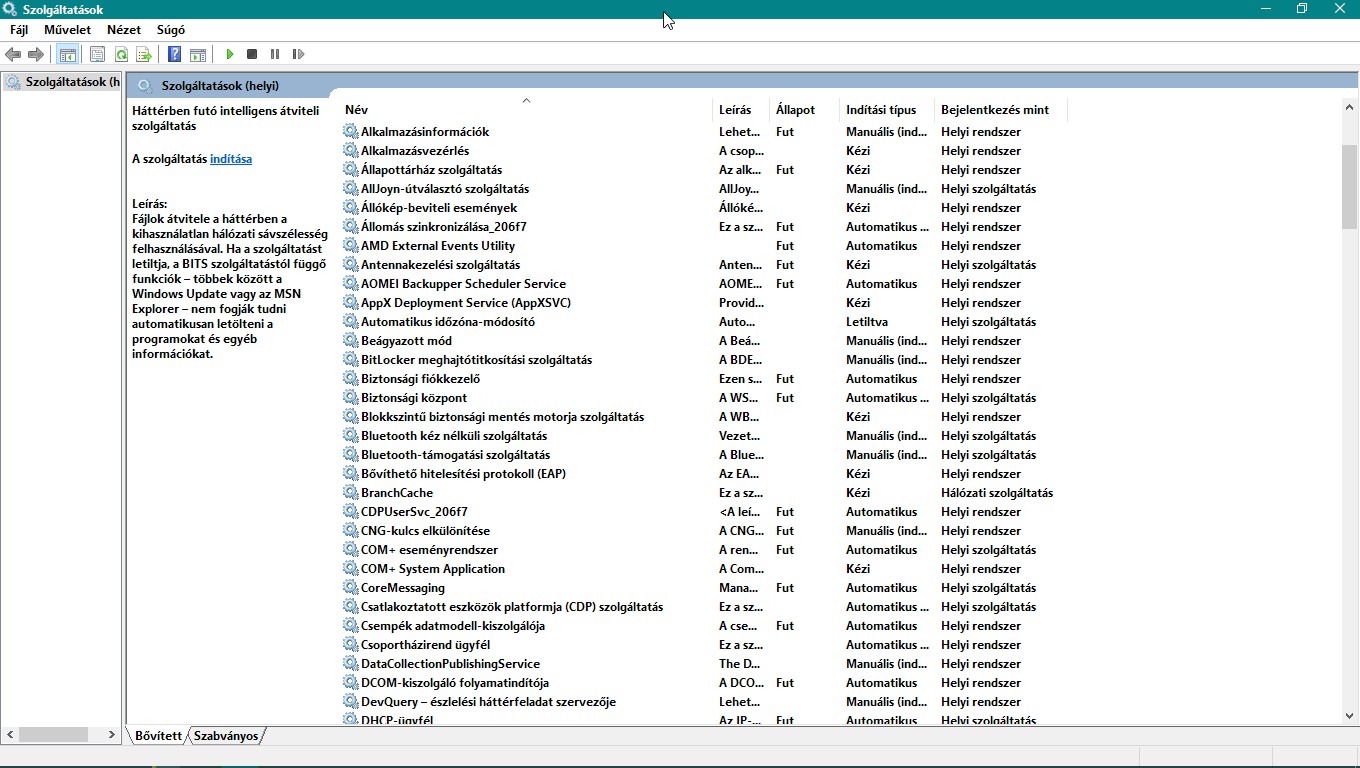Image resolution: width=1360 pixels, height=768 pixels.
Task: Select the Állókép-beviteli események row
Action: pos(704,207)
